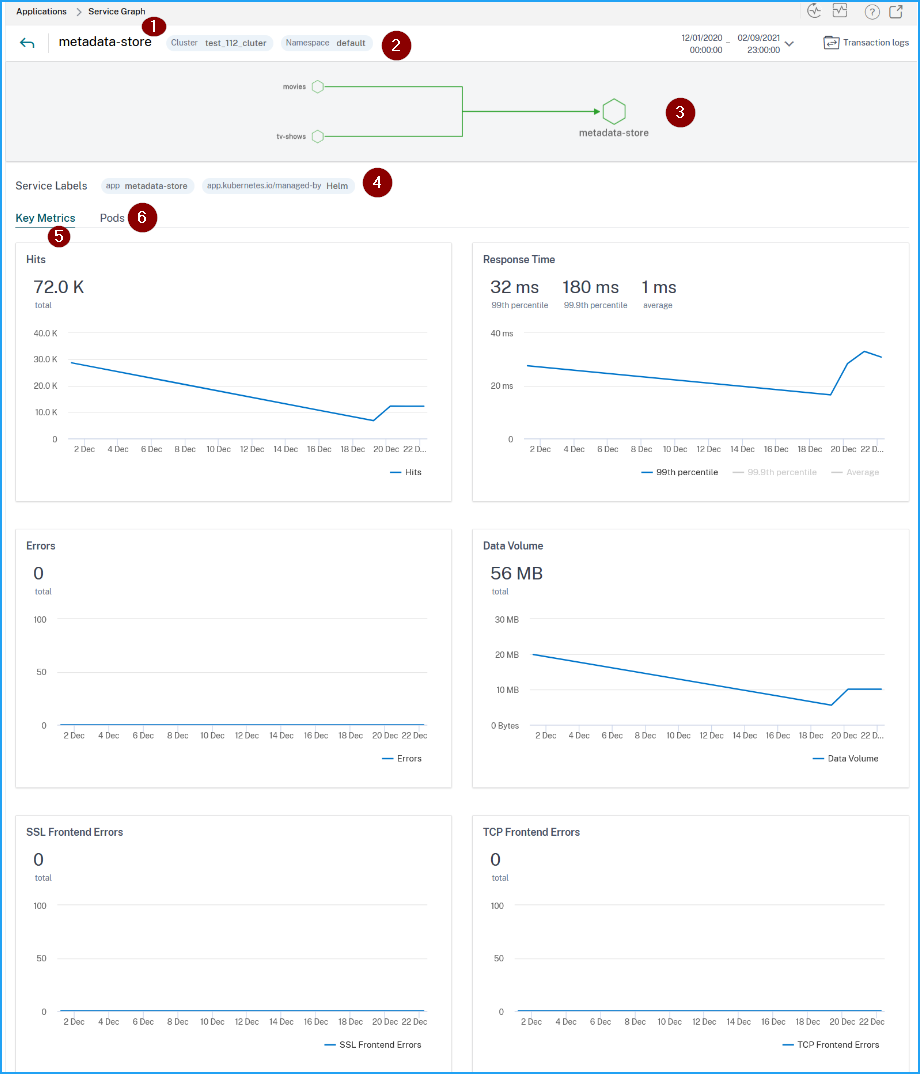Screen dimensions: 920x1074
Task: Click the circular pulse activity icon
Action: coord(814,11)
